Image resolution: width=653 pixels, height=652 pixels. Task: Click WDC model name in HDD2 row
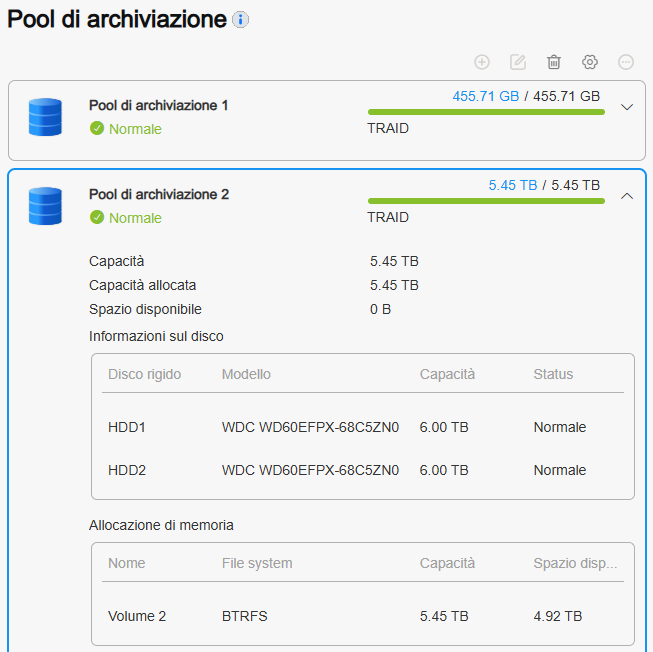tap(310, 470)
